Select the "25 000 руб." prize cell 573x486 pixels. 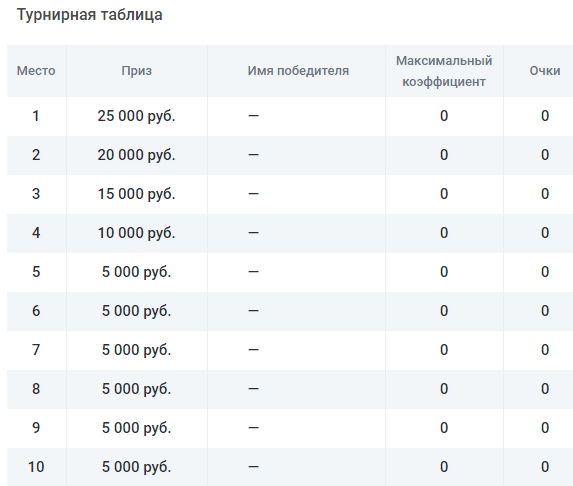(x=136, y=116)
